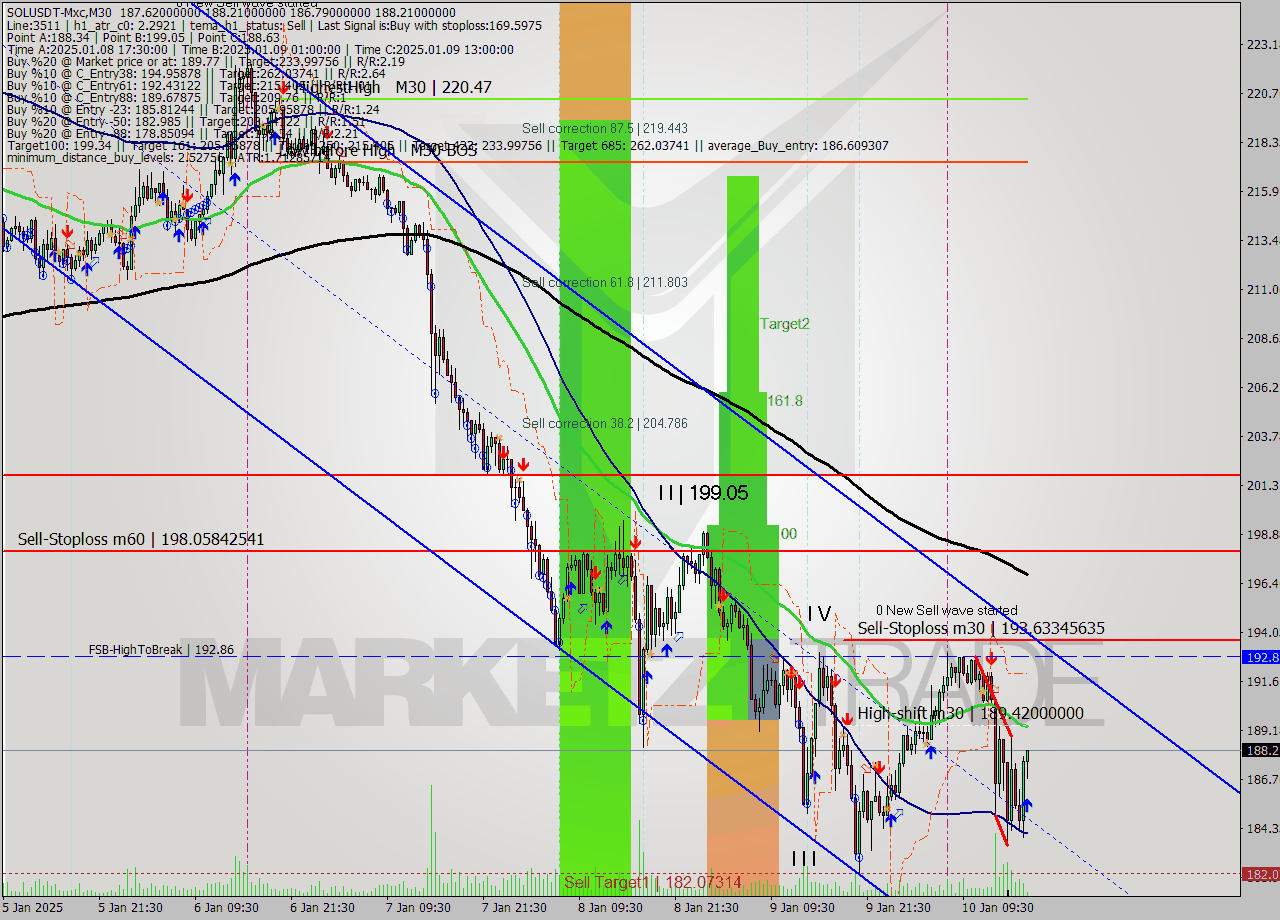
Task: Select the 'FSB-HighToBreak | 192.86' label
Action: click(x=161, y=649)
